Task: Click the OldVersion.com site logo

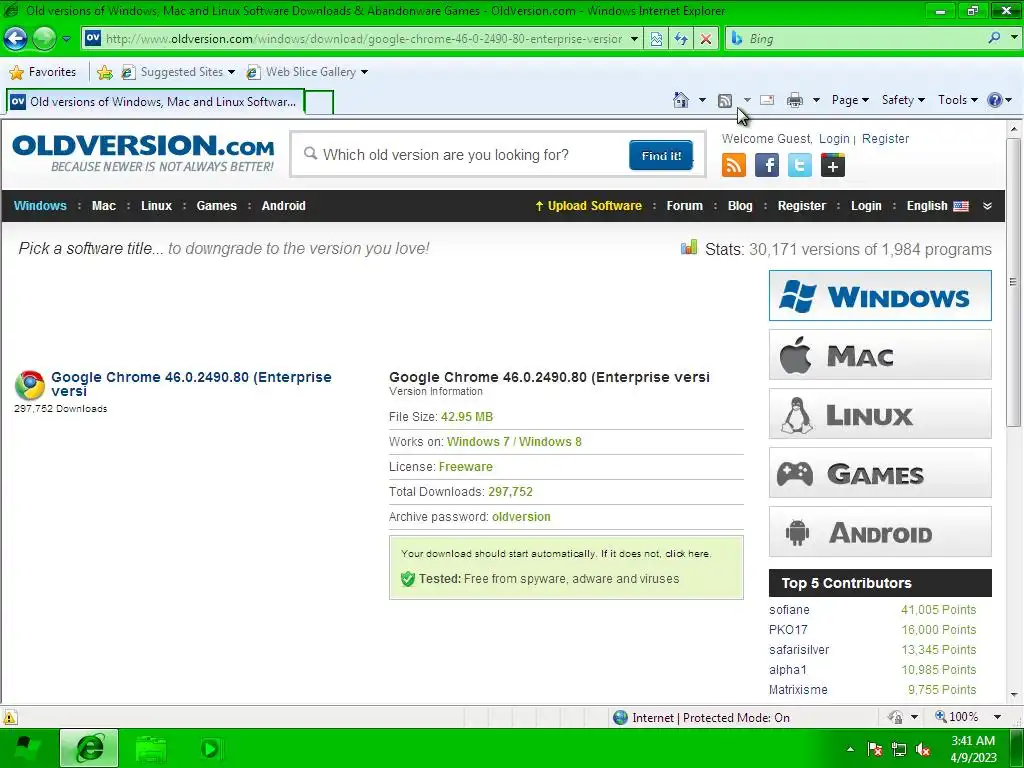Action: tap(143, 153)
